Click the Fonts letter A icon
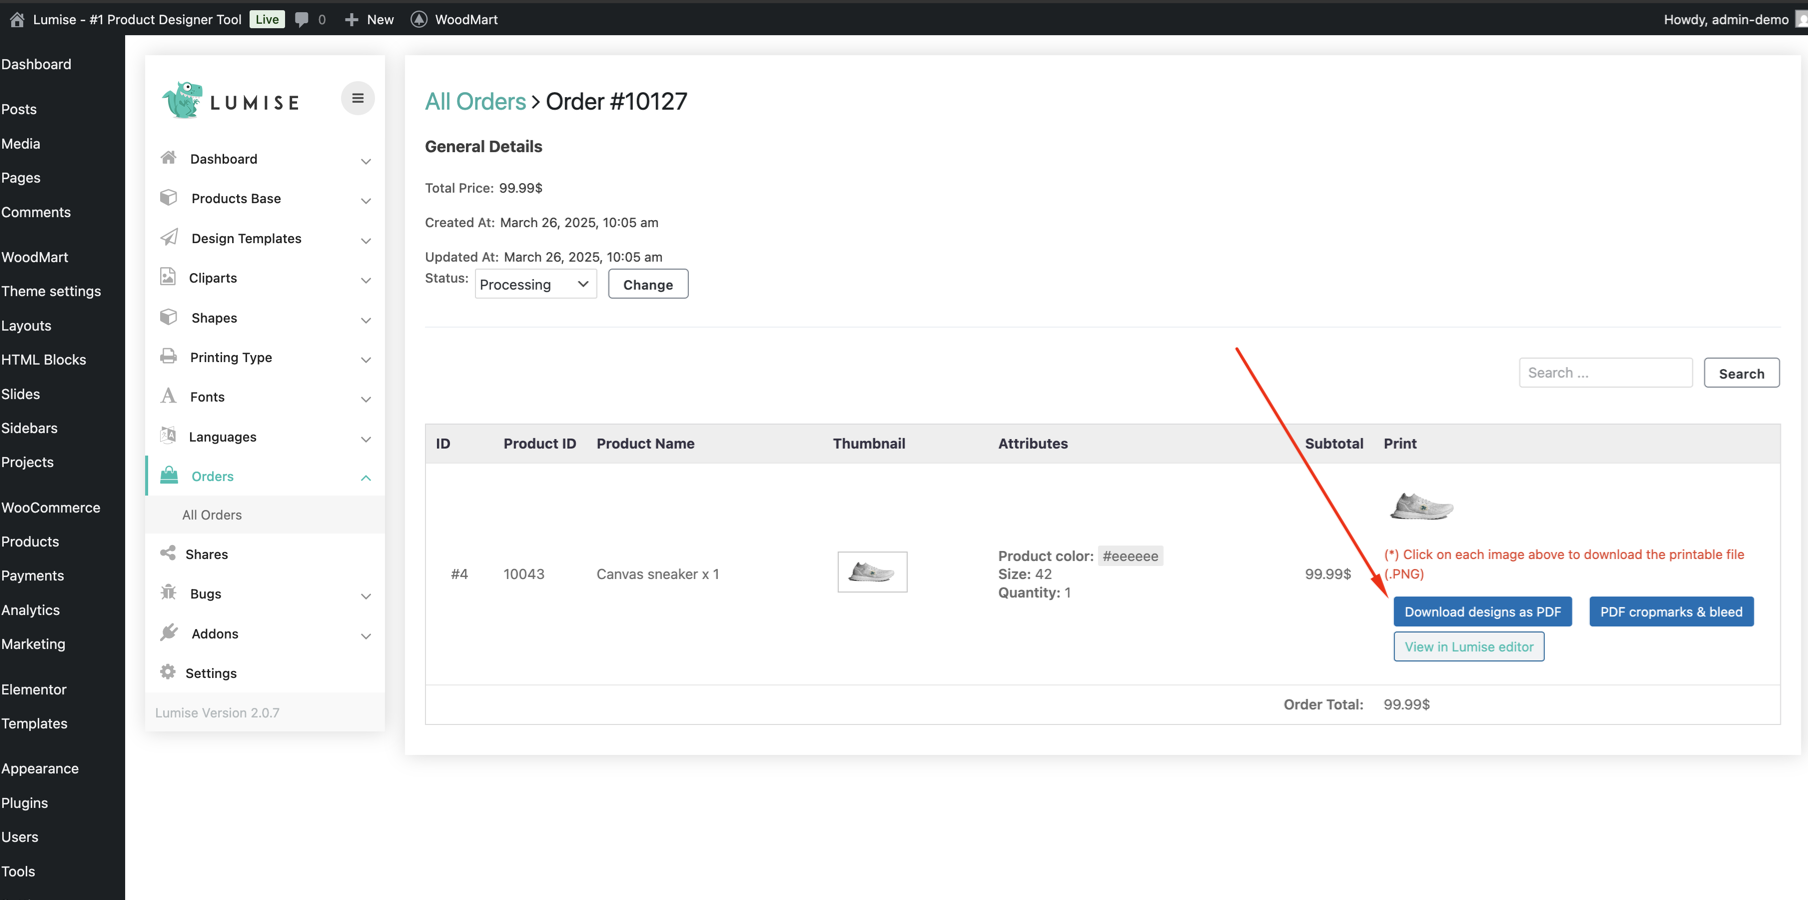The width and height of the screenshot is (1809, 900). [168, 396]
